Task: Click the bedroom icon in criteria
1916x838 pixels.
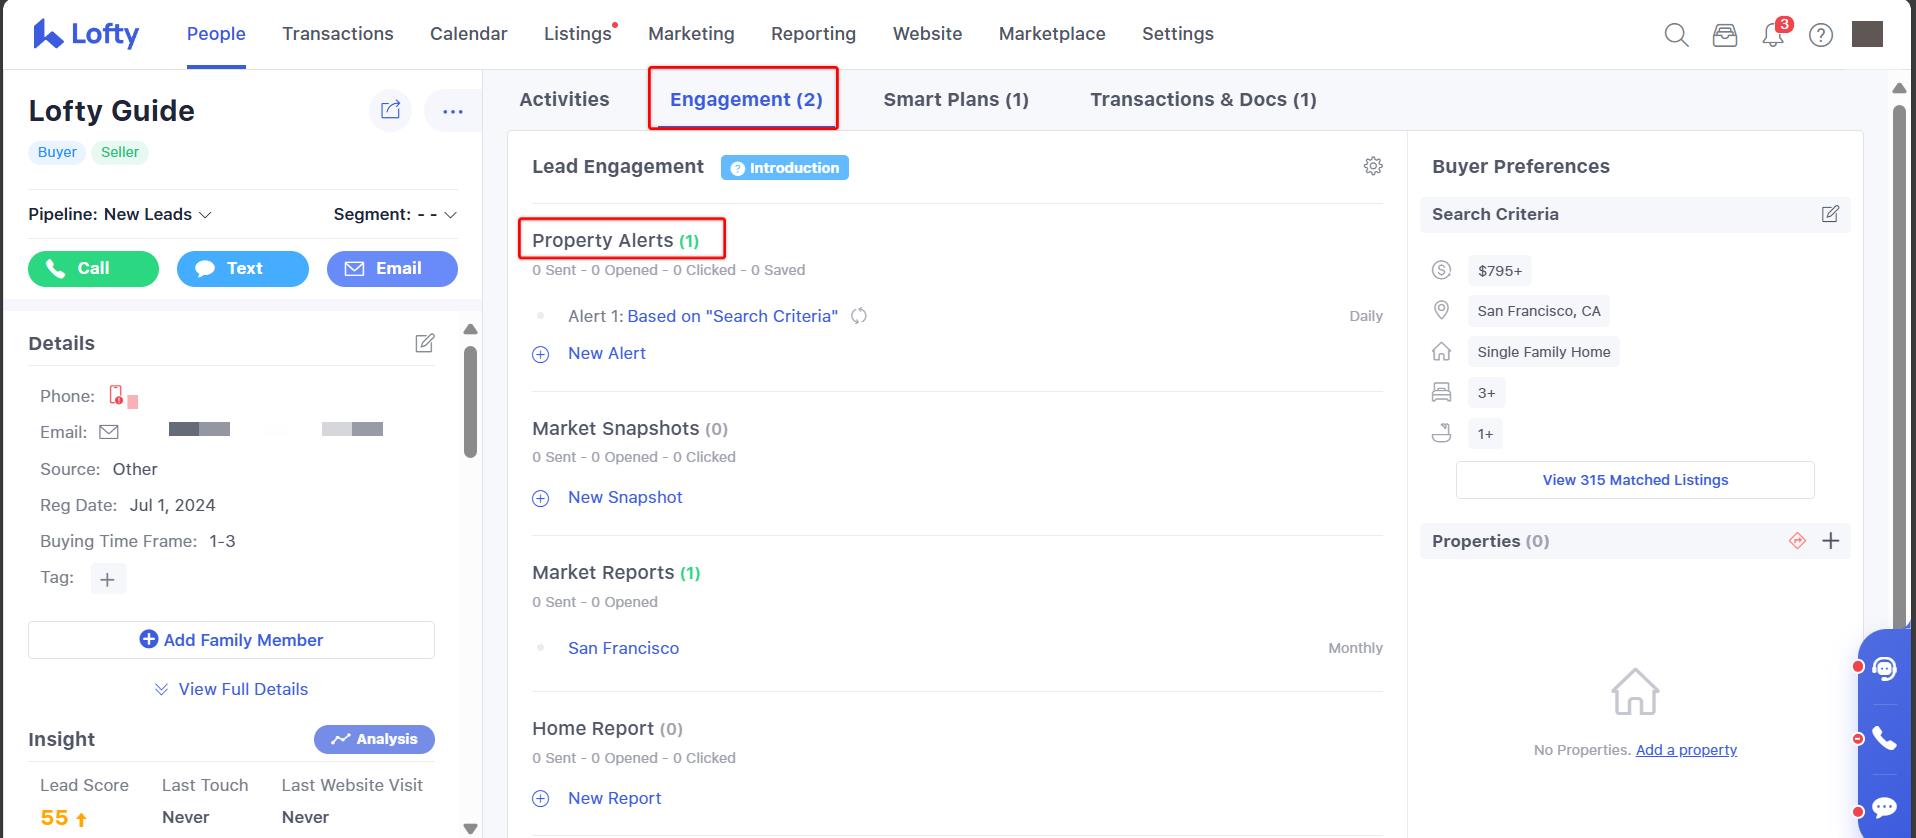Action: coord(1441,392)
